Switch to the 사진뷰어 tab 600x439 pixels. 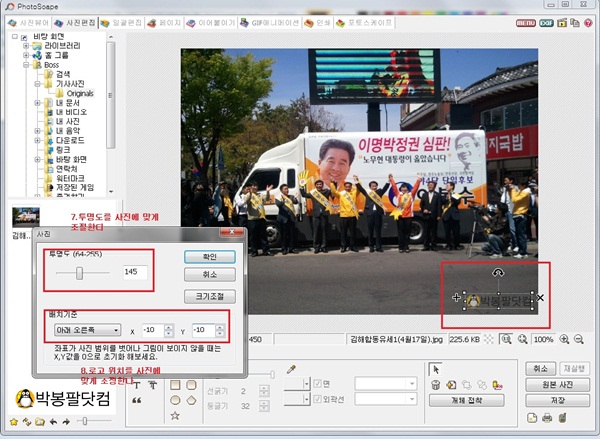click(x=29, y=21)
